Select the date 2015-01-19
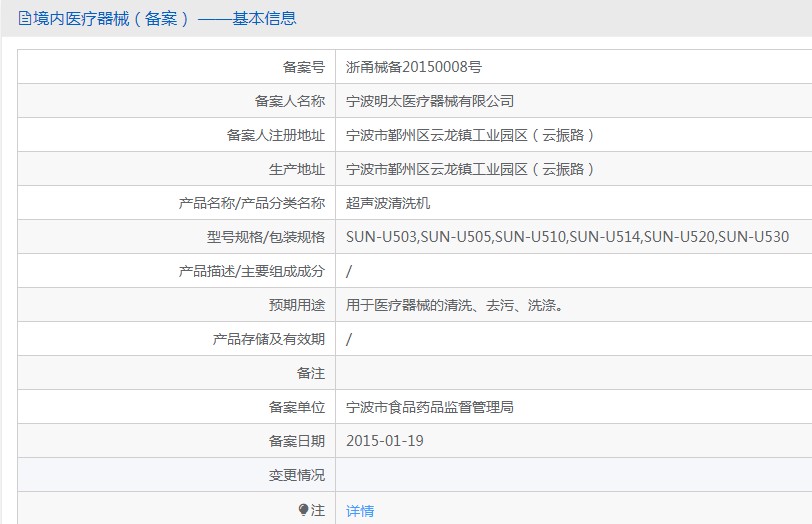Screen dimensions: 812x524 [385, 441]
